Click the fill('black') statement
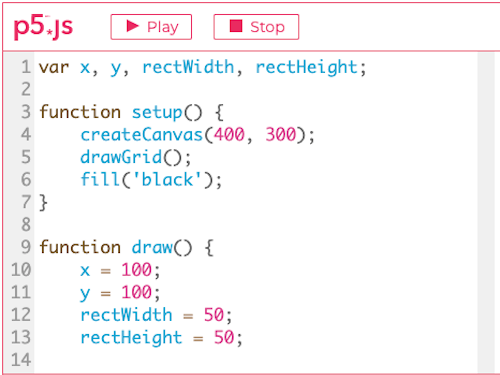 tap(151, 180)
